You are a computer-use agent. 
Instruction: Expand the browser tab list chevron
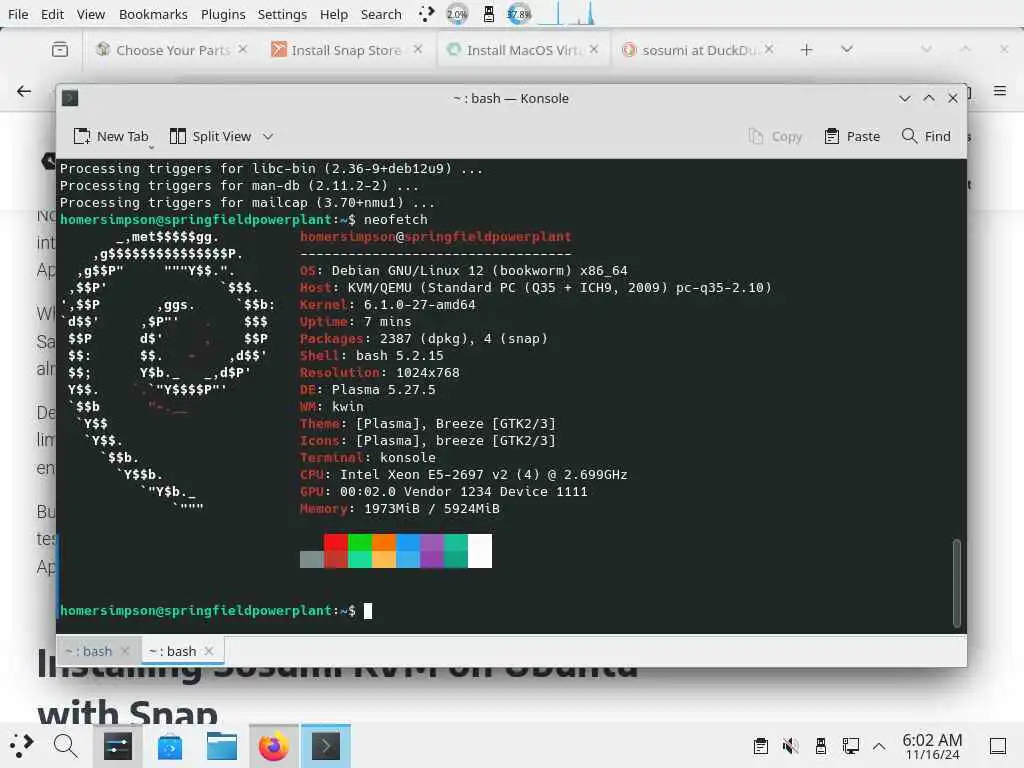click(847, 49)
